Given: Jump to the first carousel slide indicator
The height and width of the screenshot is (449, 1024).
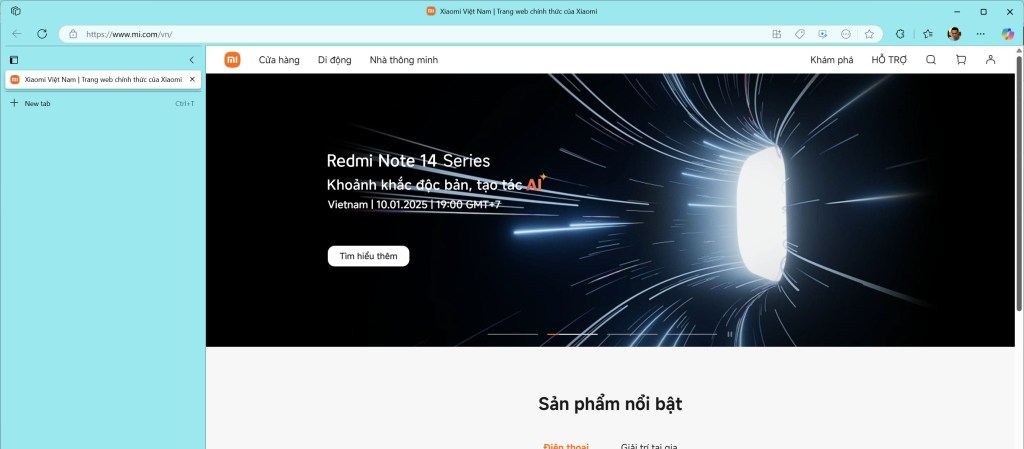Looking at the screenshot, I should click(513, 334).
